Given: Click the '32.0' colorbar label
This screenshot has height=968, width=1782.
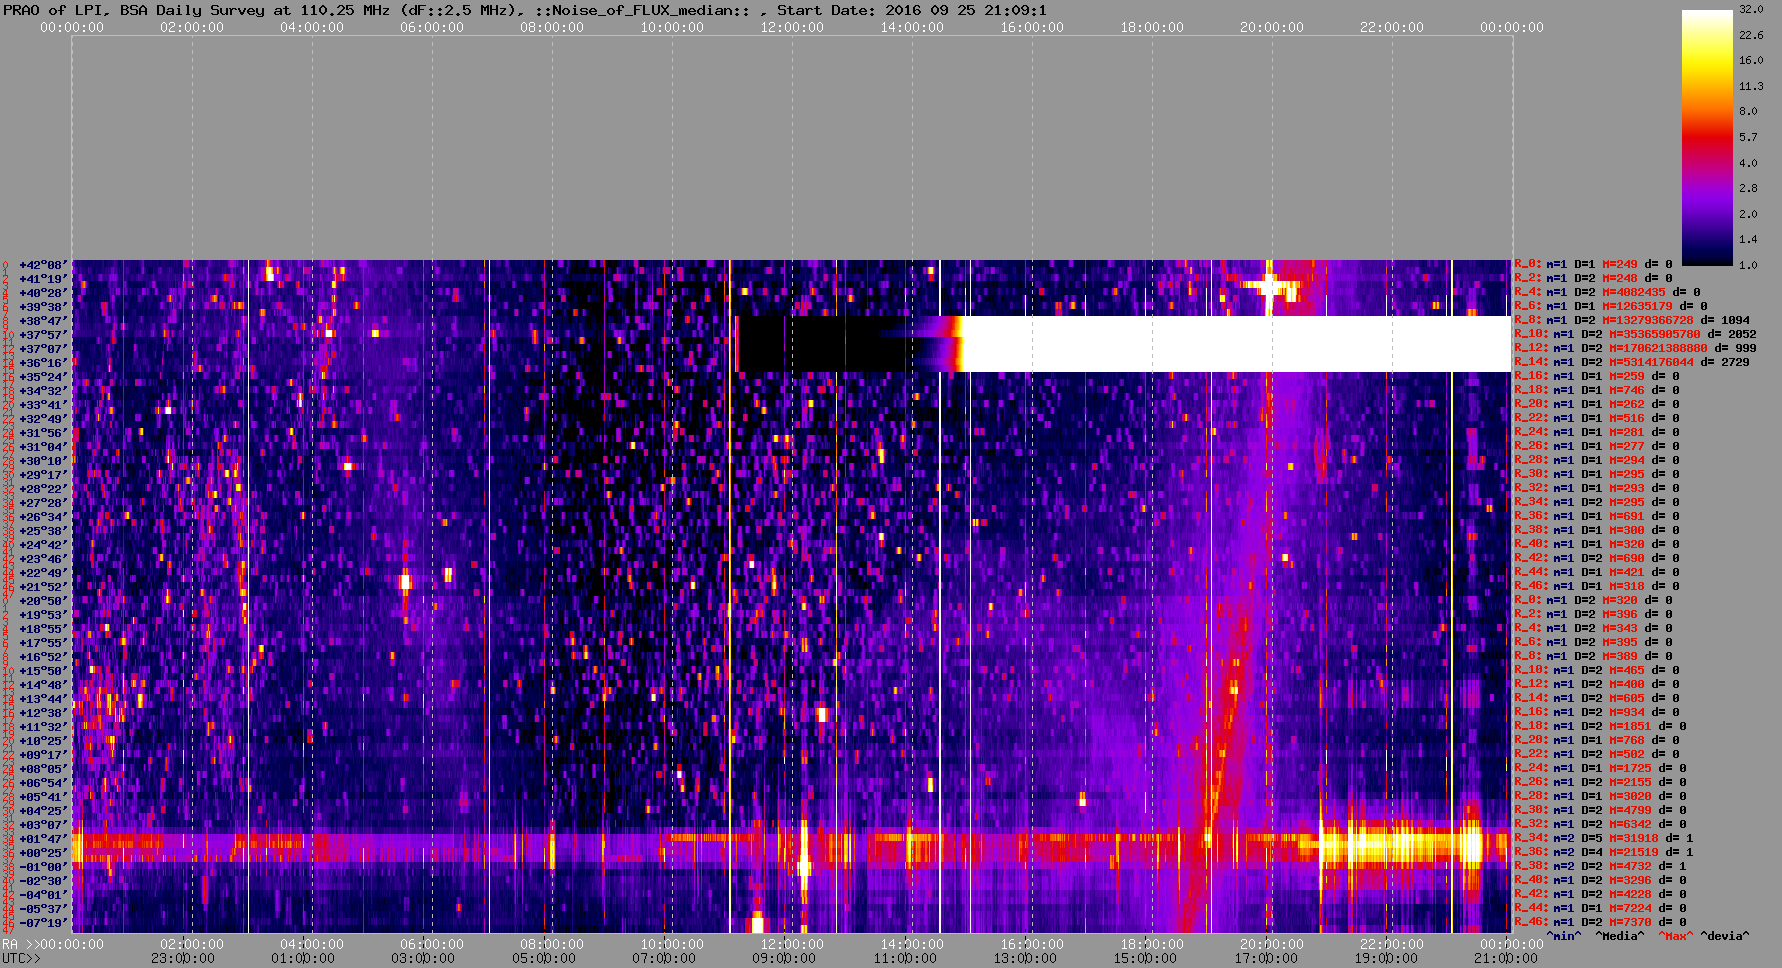Looking at the screenshot, I should [x=1750, y=9].
